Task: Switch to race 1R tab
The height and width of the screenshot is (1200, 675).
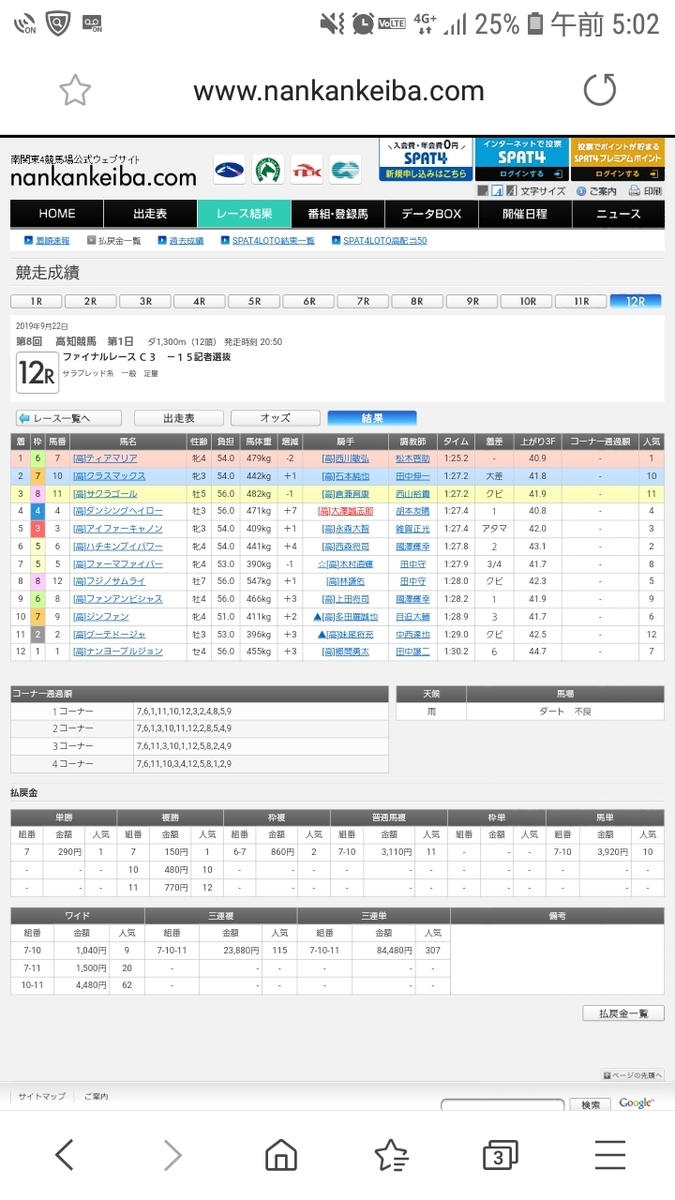Action: [x=36, y=301]
